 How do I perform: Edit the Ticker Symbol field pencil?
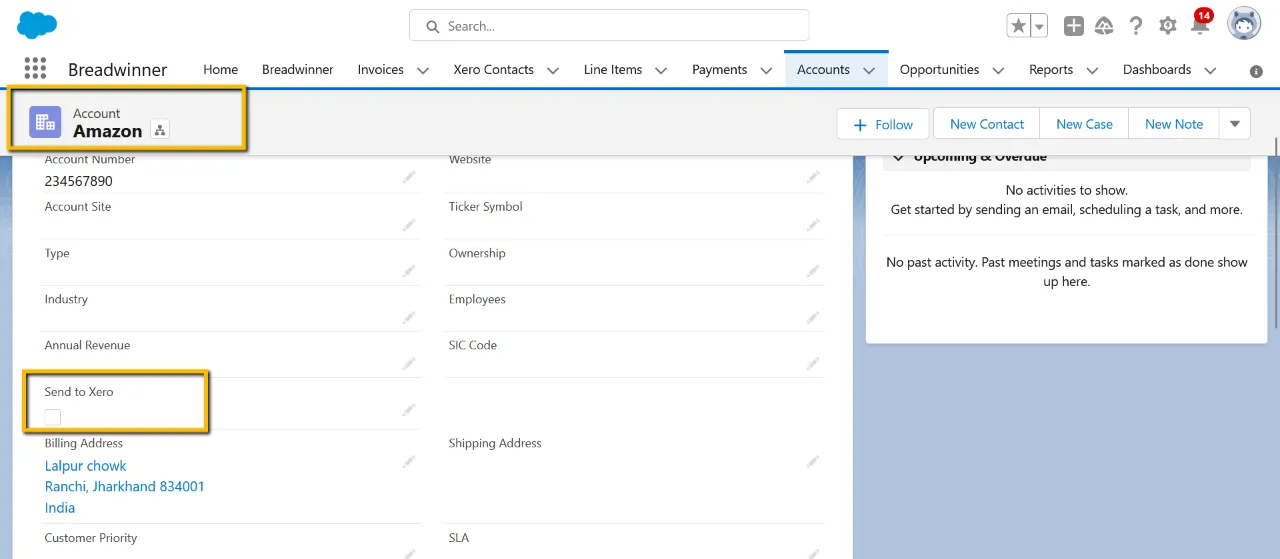click(x=813, y=224)
